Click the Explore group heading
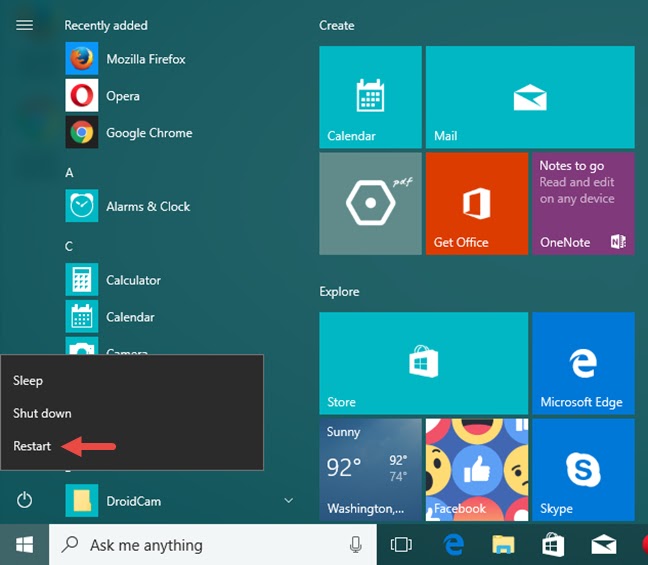Image resolution: width=648 pixels, height=565 pixels. (x=339, y=292)
